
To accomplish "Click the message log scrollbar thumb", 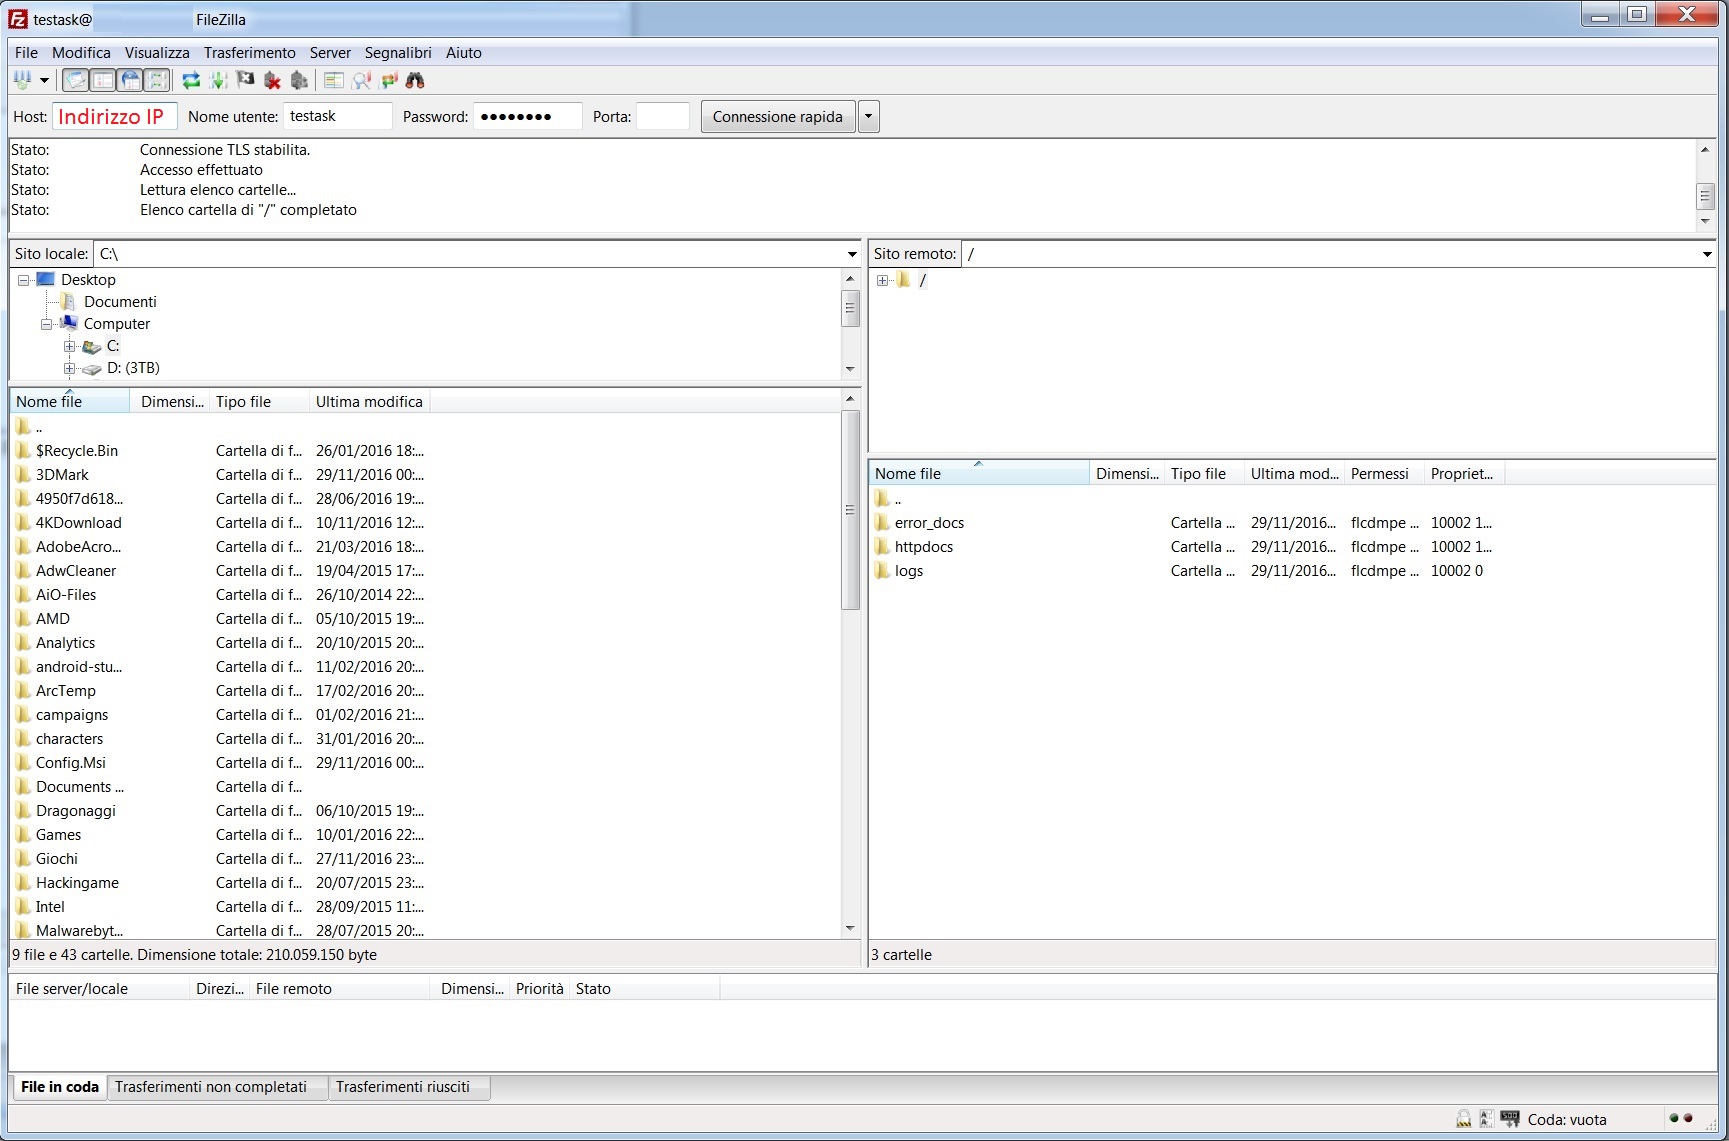I will pyautogui.click(x=1705, y=196).
